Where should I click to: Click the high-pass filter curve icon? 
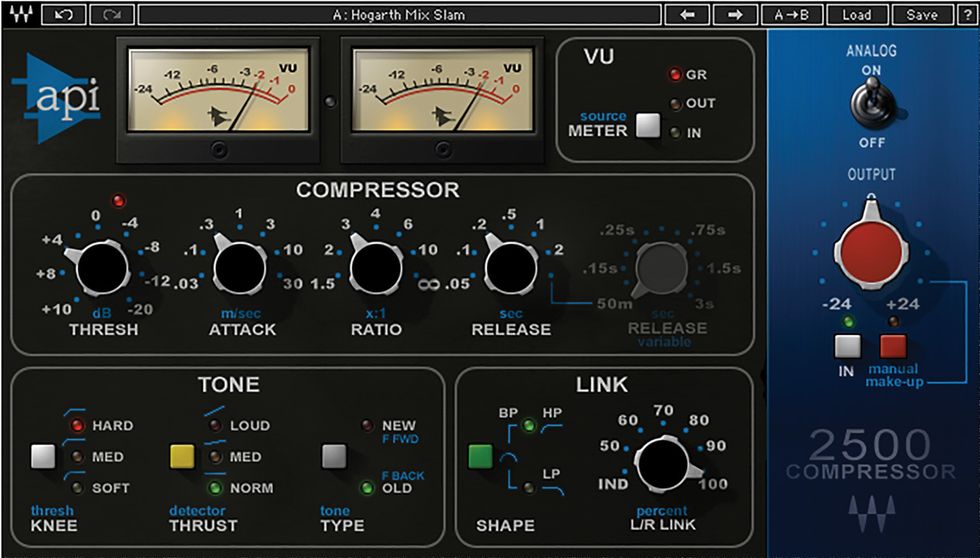[x=552, y=428]
